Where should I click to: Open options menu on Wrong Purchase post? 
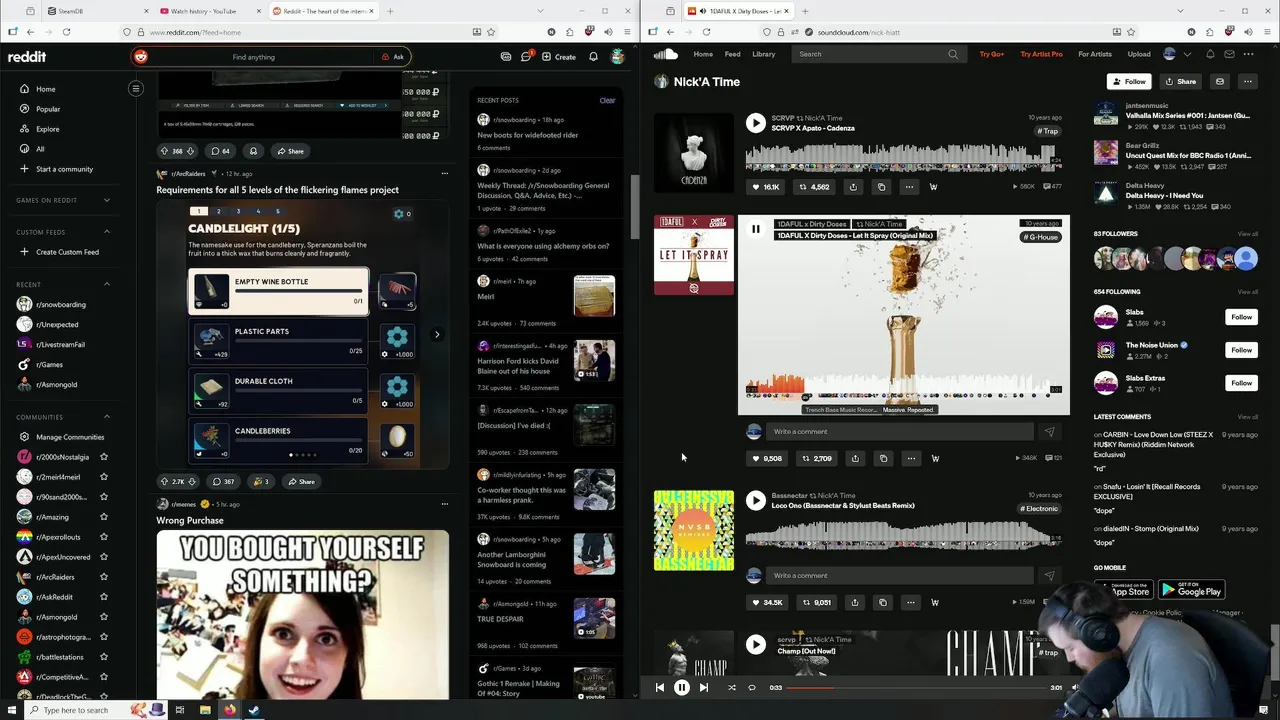(x=445, y=504)
